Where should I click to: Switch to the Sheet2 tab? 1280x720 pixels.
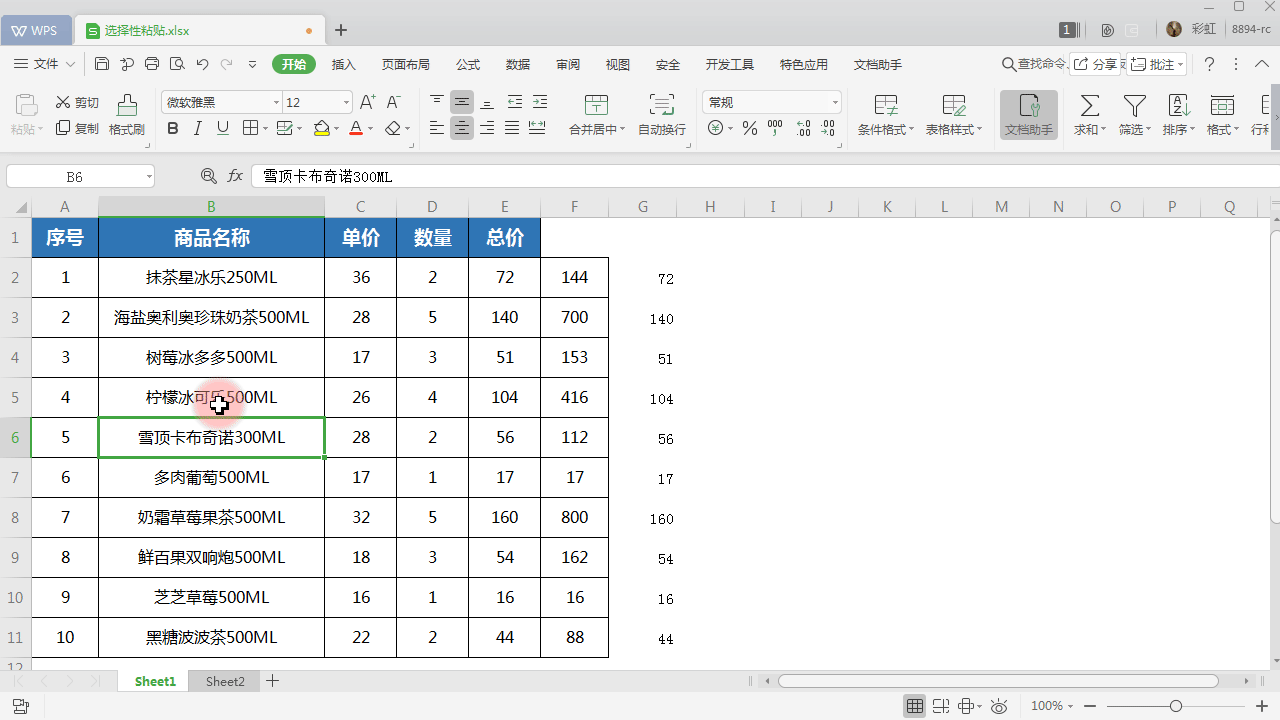point(224,681)
